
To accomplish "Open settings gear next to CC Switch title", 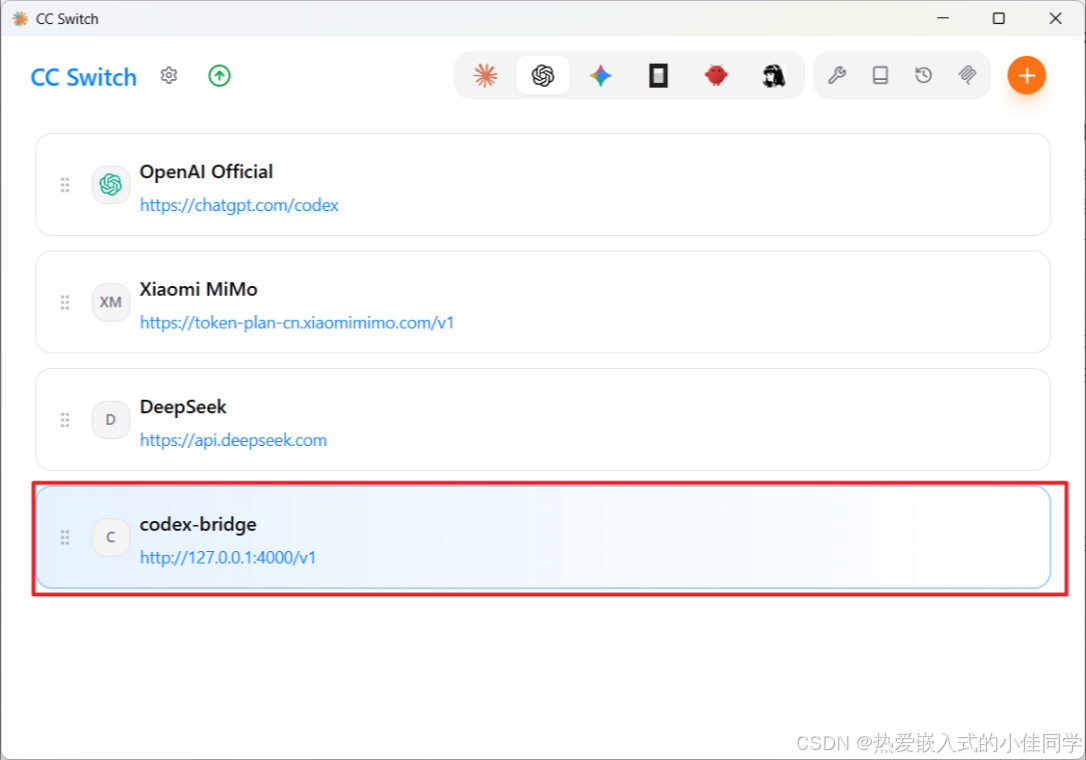I will (x=169, y=75).
